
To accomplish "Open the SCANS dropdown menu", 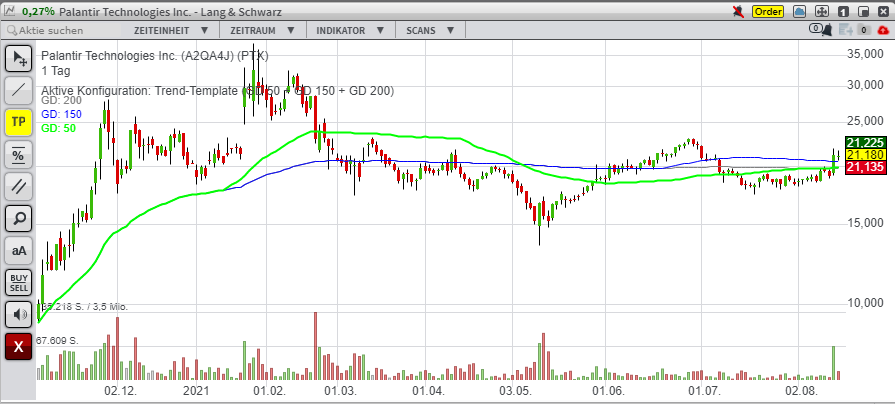I will [429, 30].
